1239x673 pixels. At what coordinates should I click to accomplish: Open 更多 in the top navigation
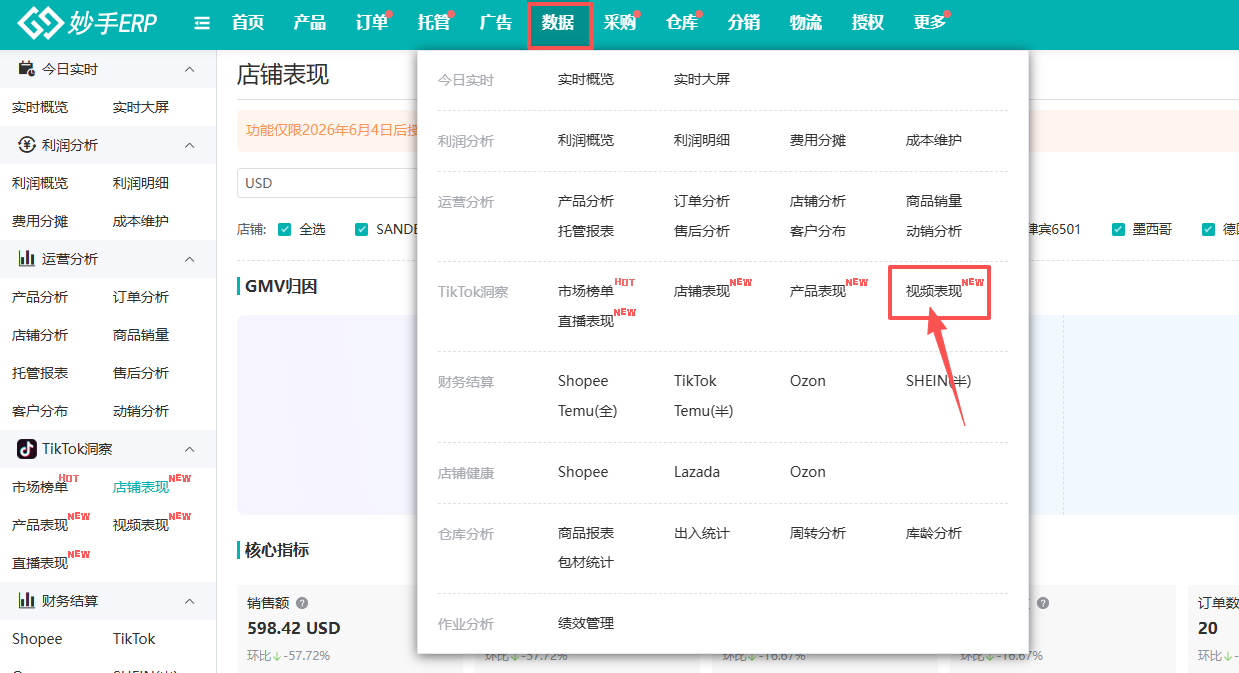coord(930,23)
